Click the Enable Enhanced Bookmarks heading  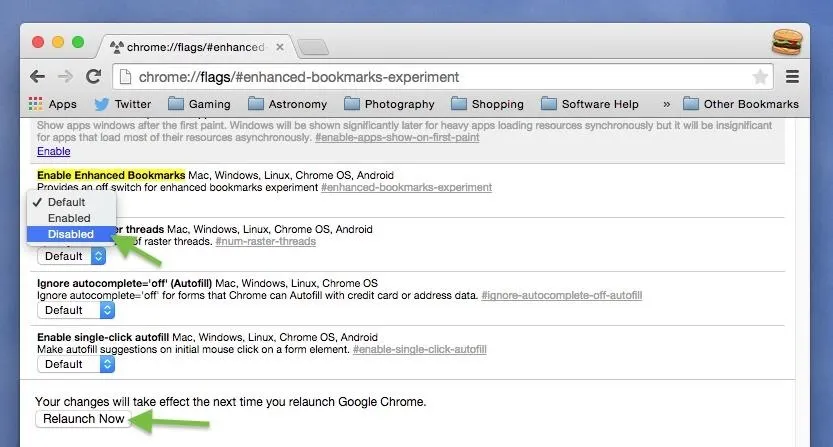tap(111, 175)
